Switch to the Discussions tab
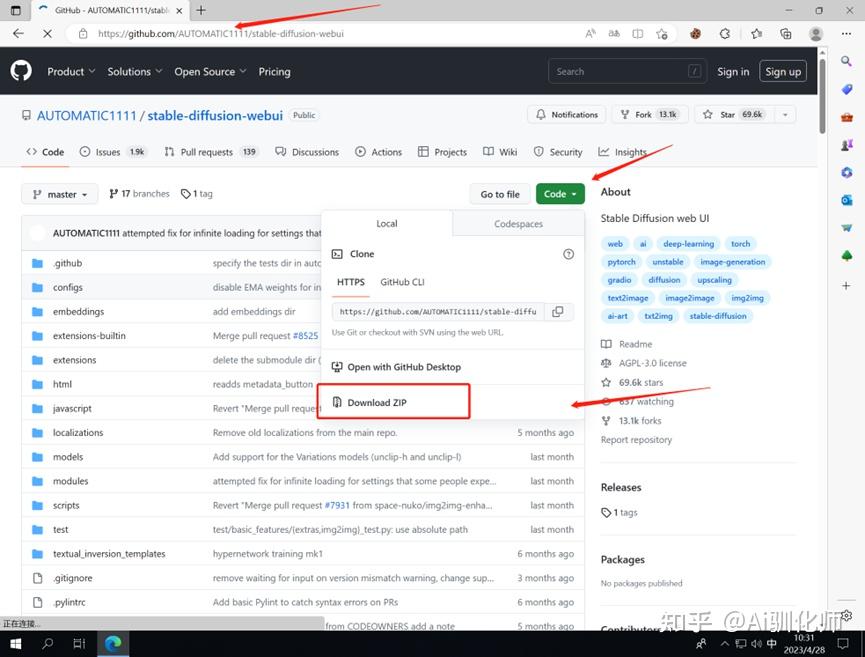The height and width of the screenshot is (657, 865). coord(307,152)
